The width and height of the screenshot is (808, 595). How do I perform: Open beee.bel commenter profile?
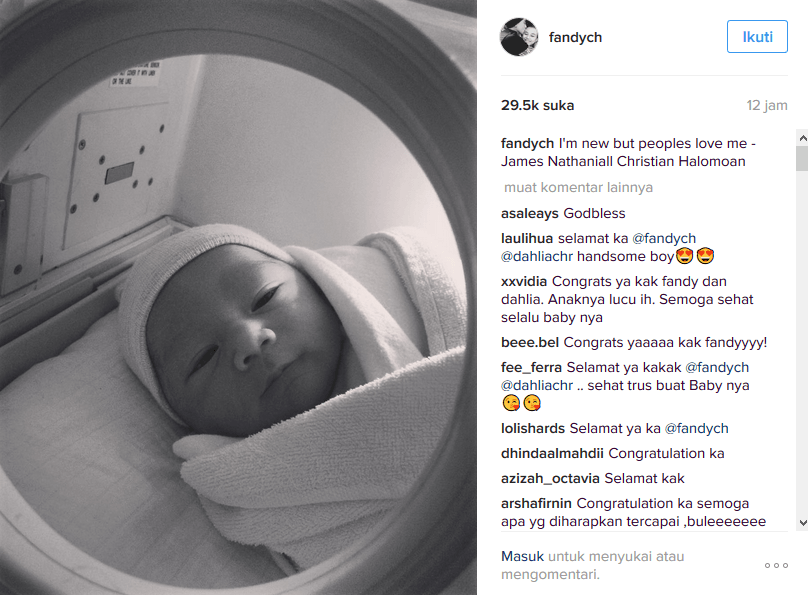(x=530, y=343)
